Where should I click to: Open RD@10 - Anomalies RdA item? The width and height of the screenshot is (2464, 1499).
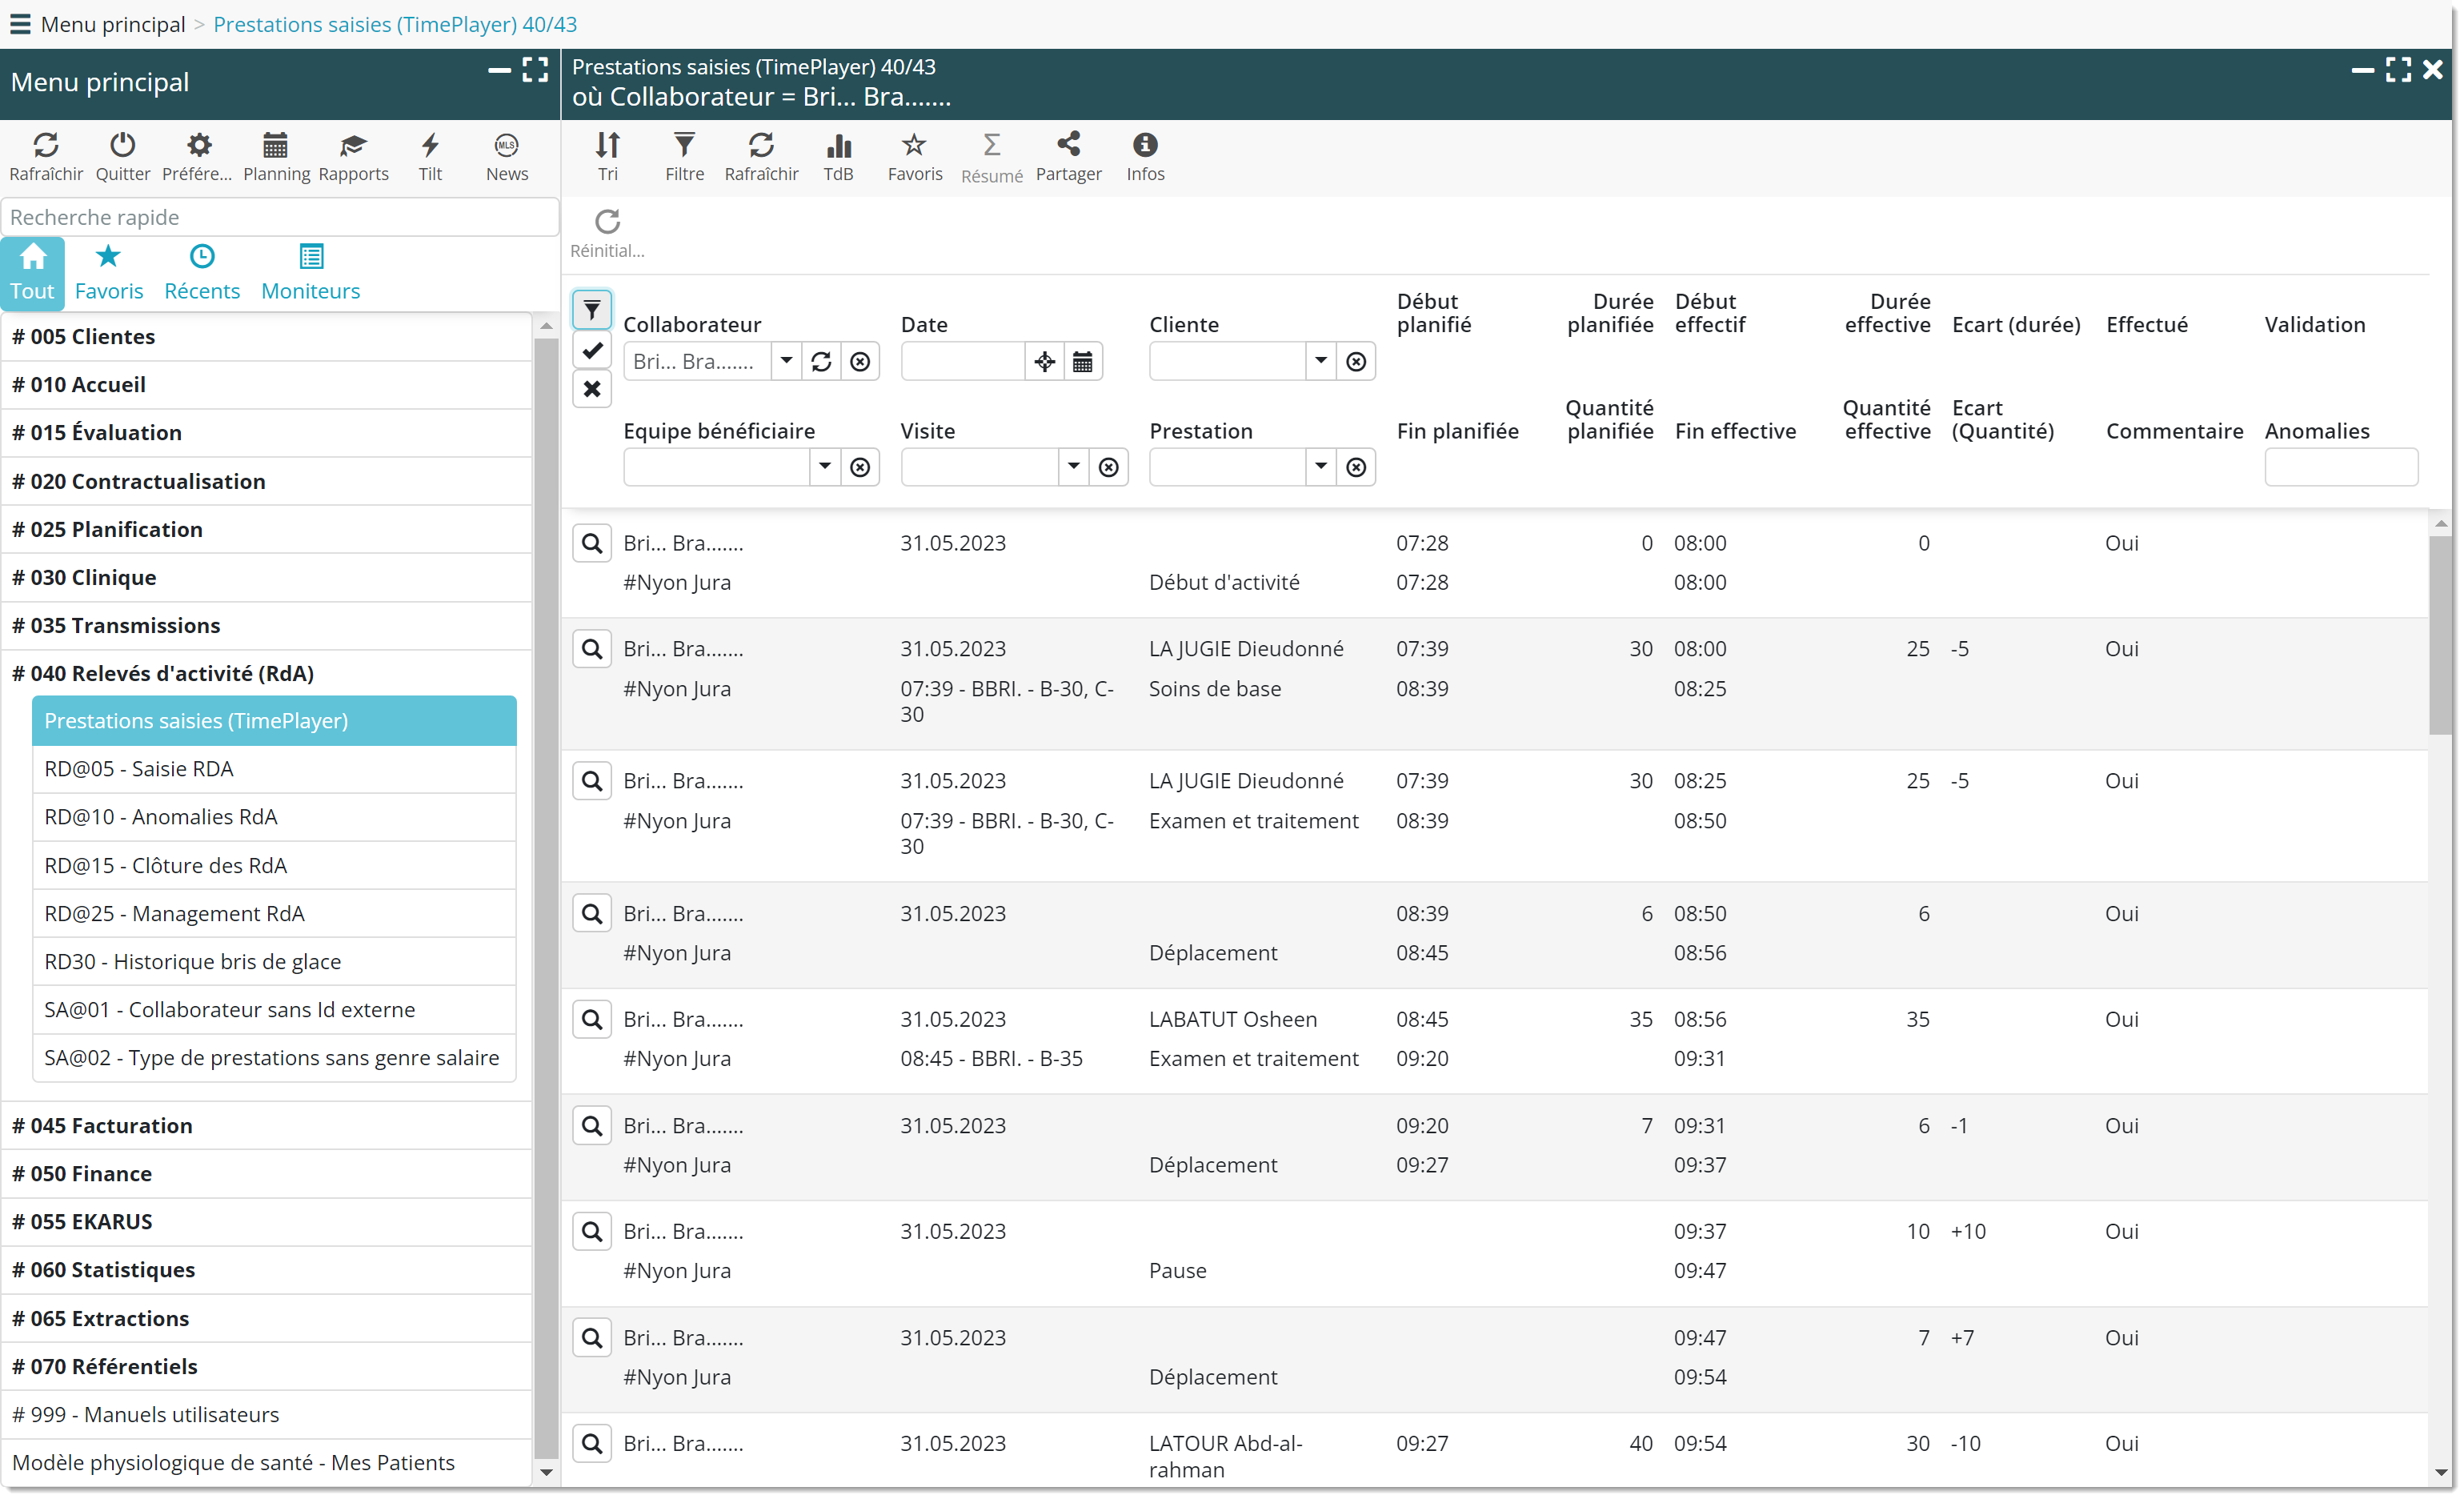point(161,817)
